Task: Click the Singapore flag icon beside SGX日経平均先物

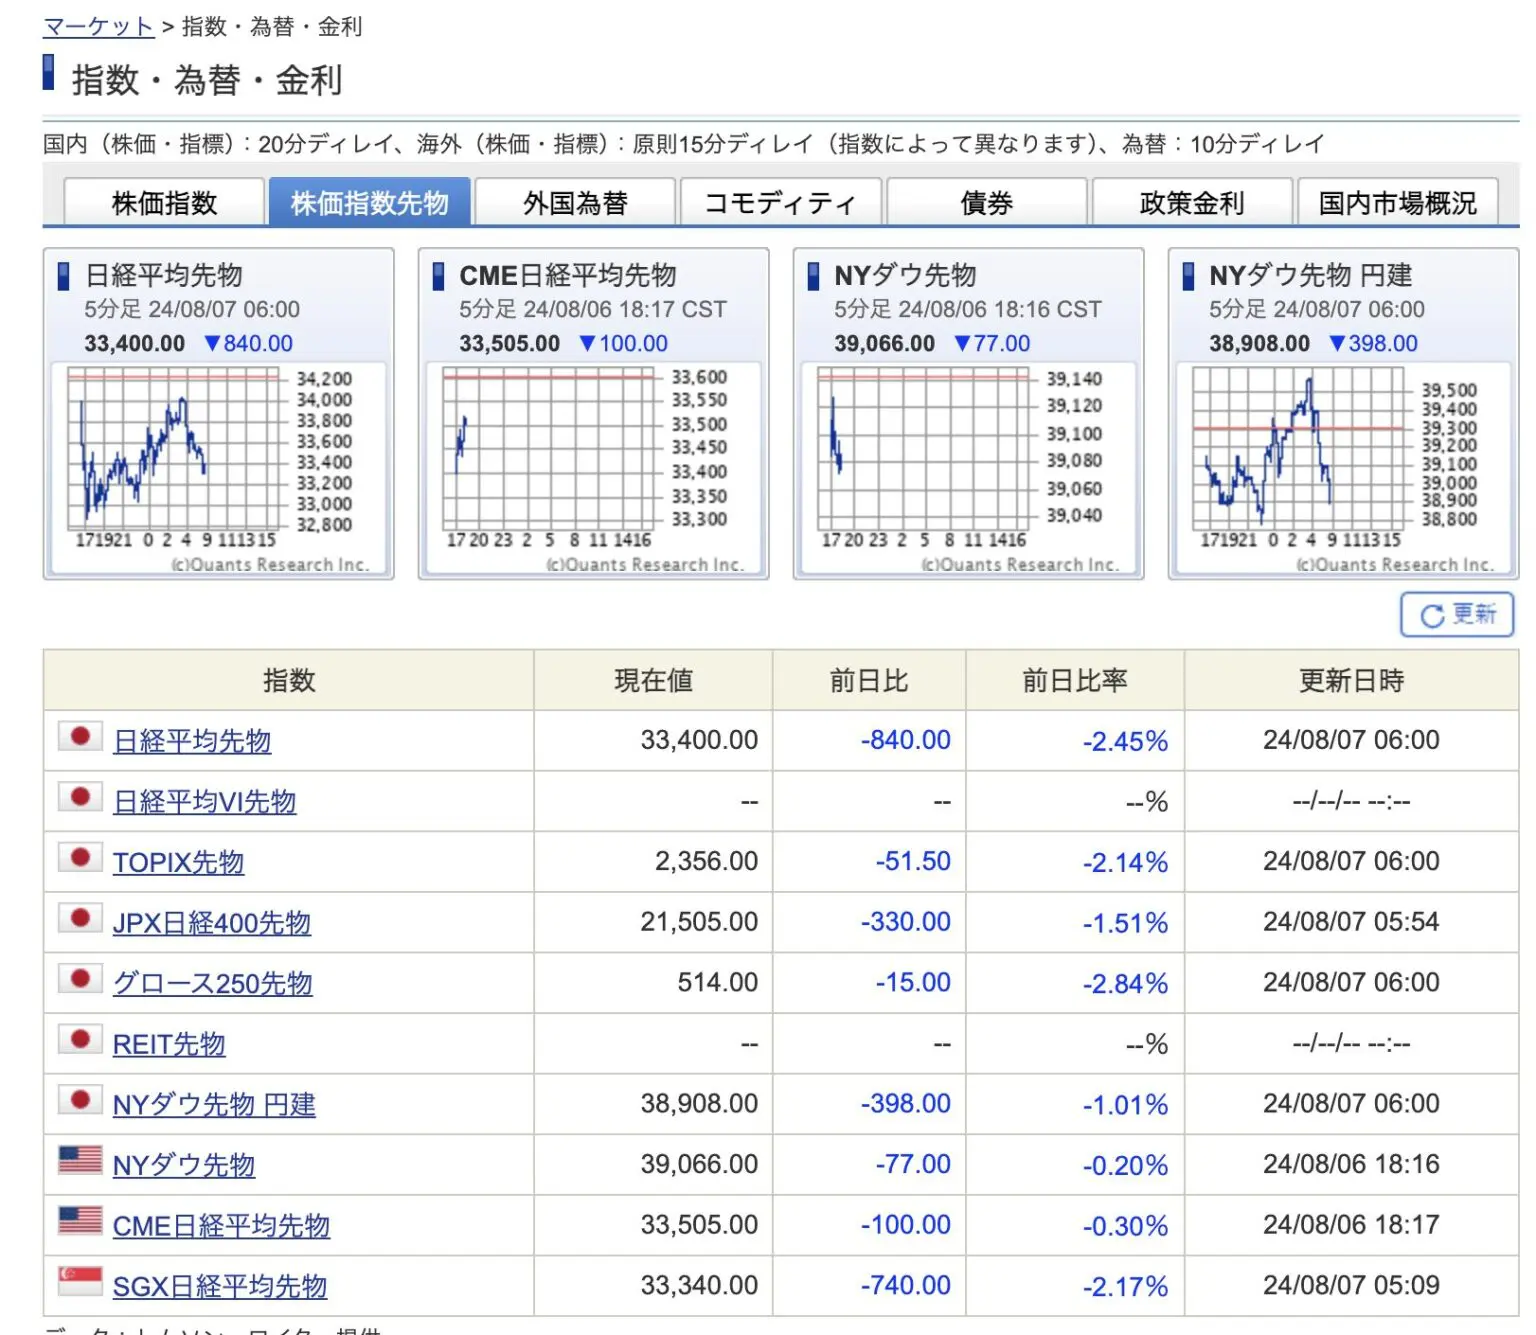Action: pos(80,1282)
